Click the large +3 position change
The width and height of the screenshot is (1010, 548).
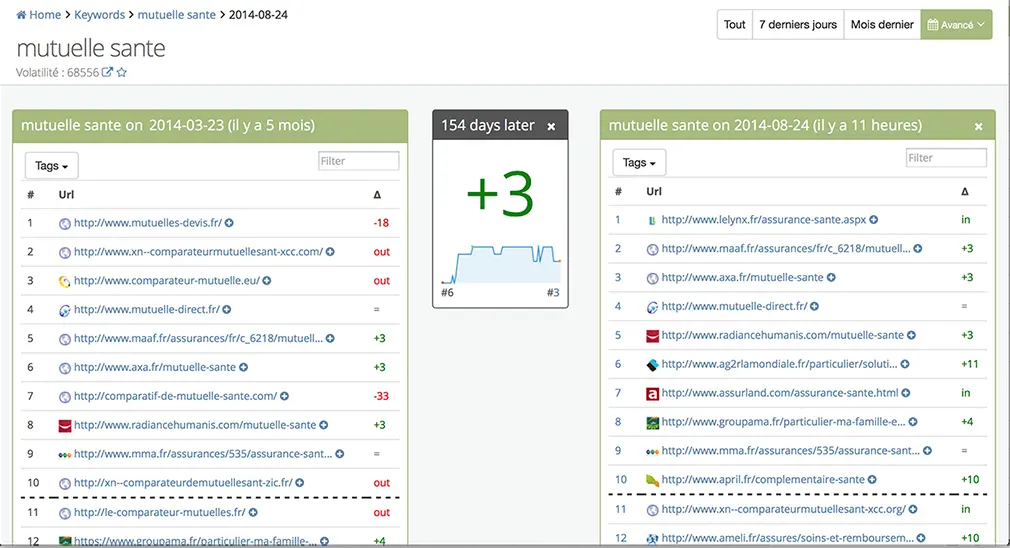(x=500, y=194)
